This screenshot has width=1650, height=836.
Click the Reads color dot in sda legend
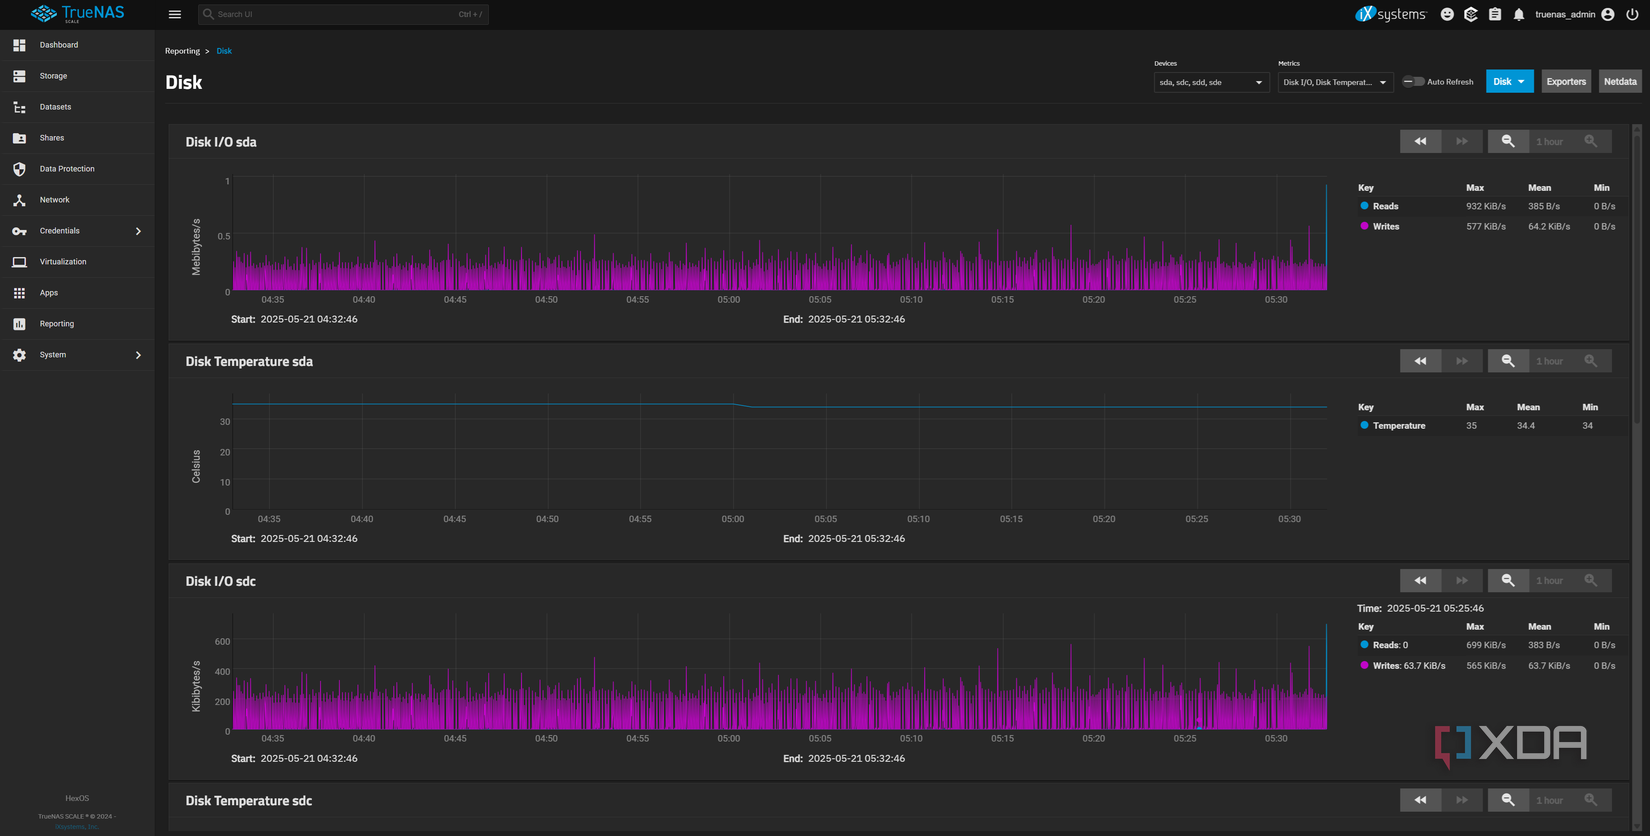[1364, 206]
